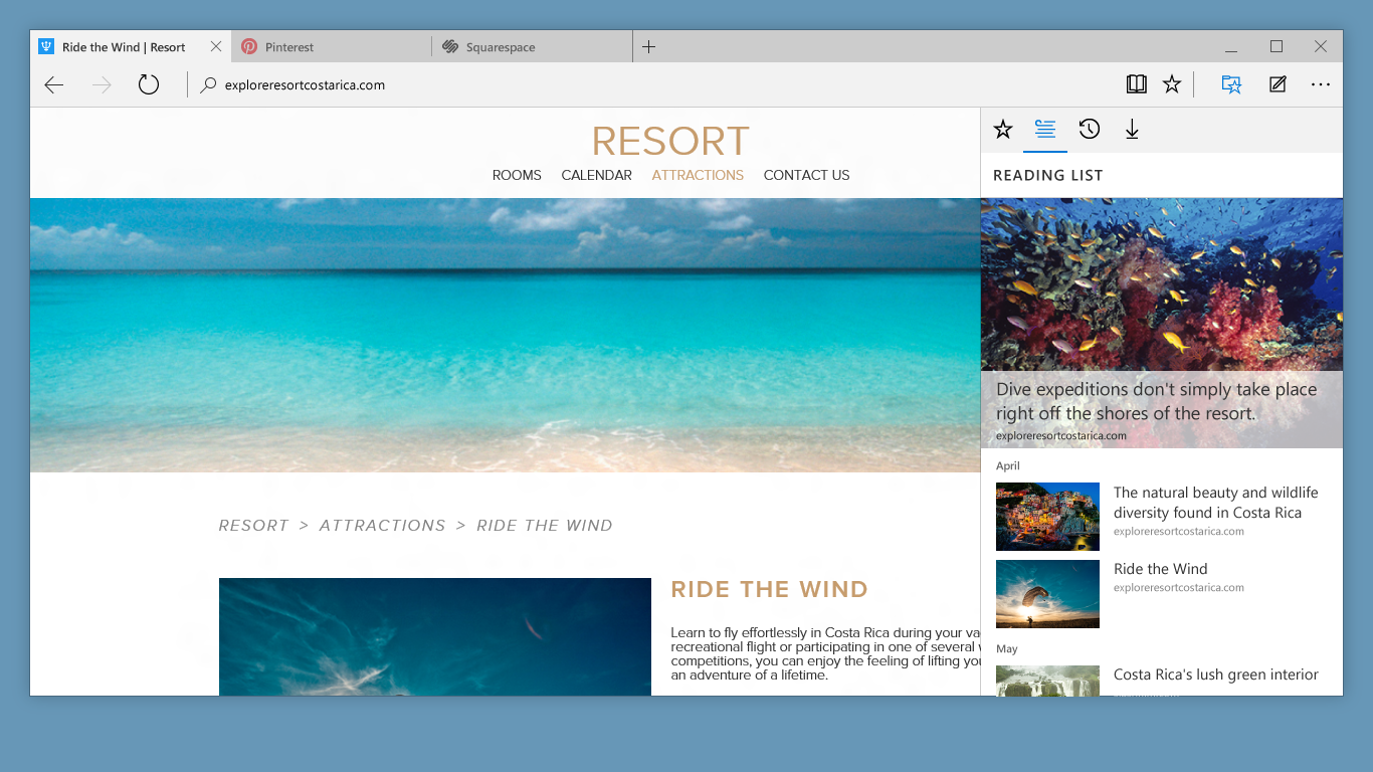Open 'Costa Rica's lush green interior' entry
Screen dimensions: 1373x772
point(1216,675)
